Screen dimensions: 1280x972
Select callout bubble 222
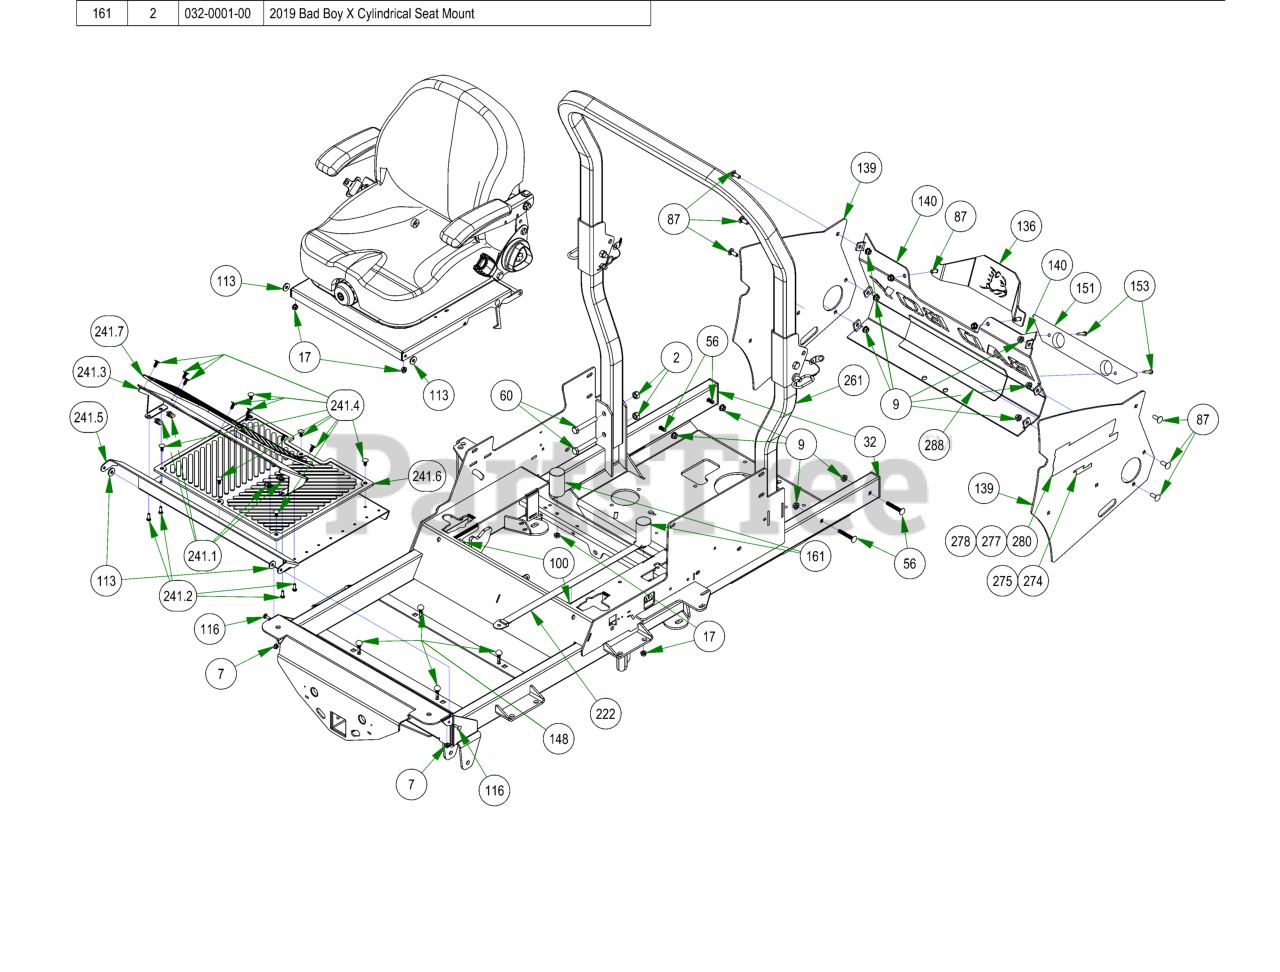click(x=606, y=713)
